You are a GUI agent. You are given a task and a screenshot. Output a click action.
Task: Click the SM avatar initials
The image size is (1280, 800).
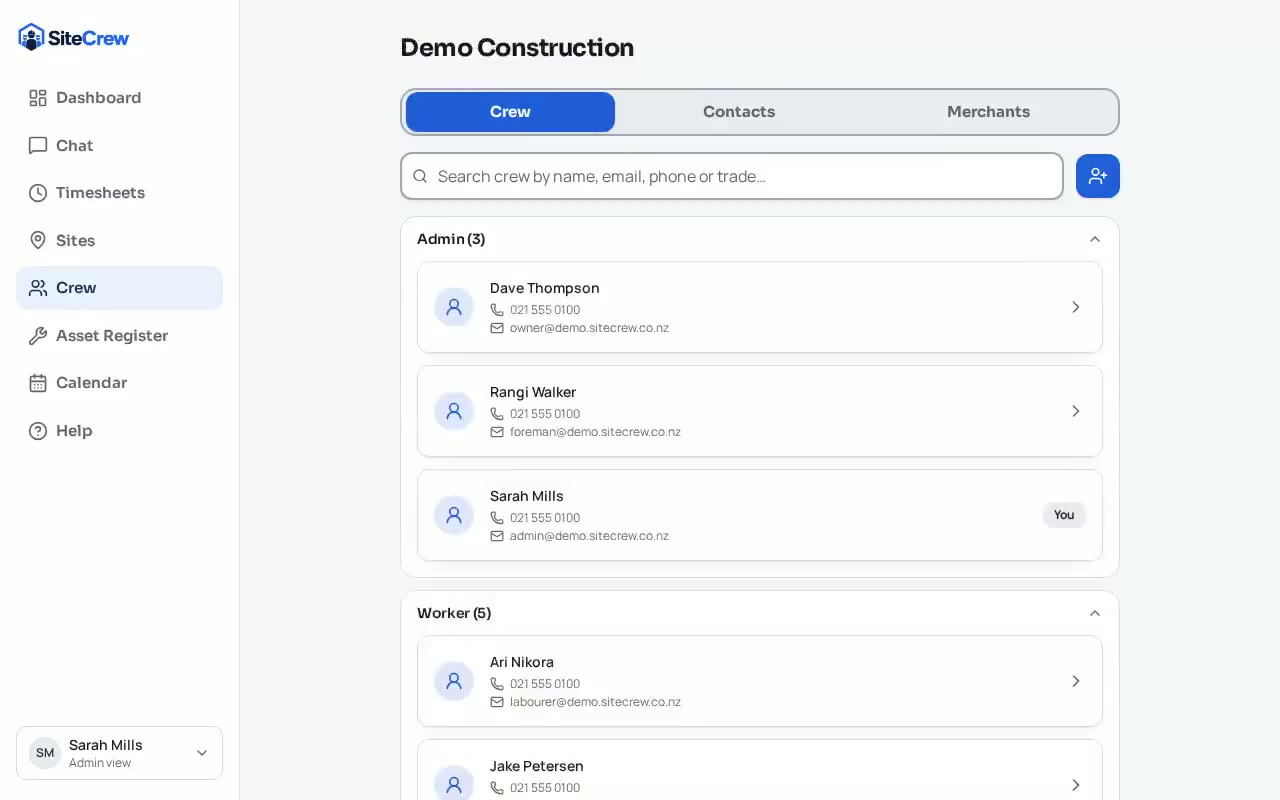coord(45,753)
